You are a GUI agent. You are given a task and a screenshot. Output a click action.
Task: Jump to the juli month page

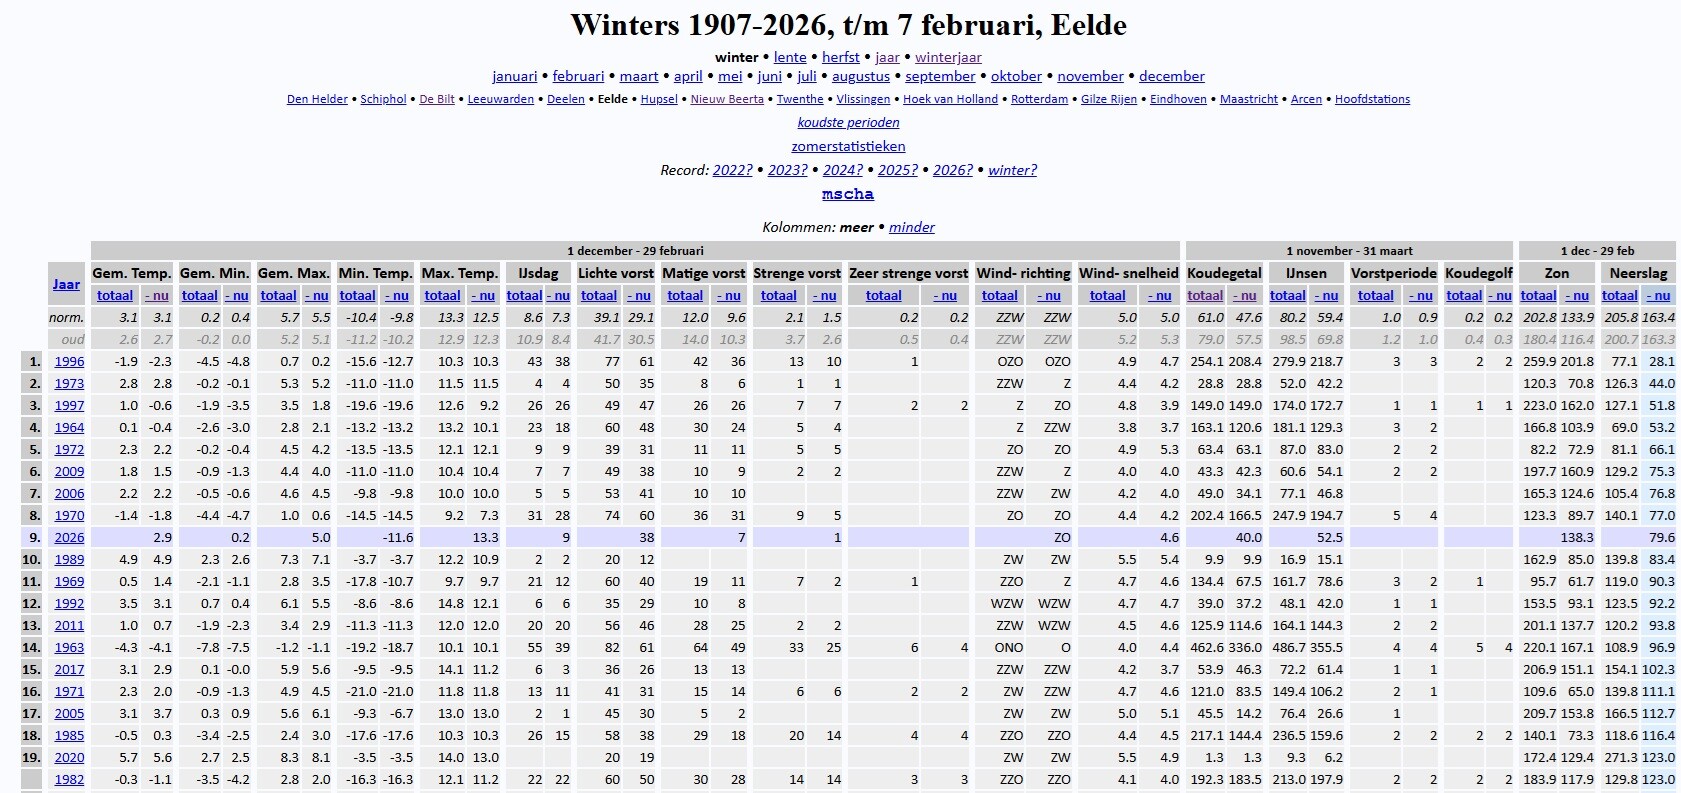pyautogui.click(x=807, y=76)
